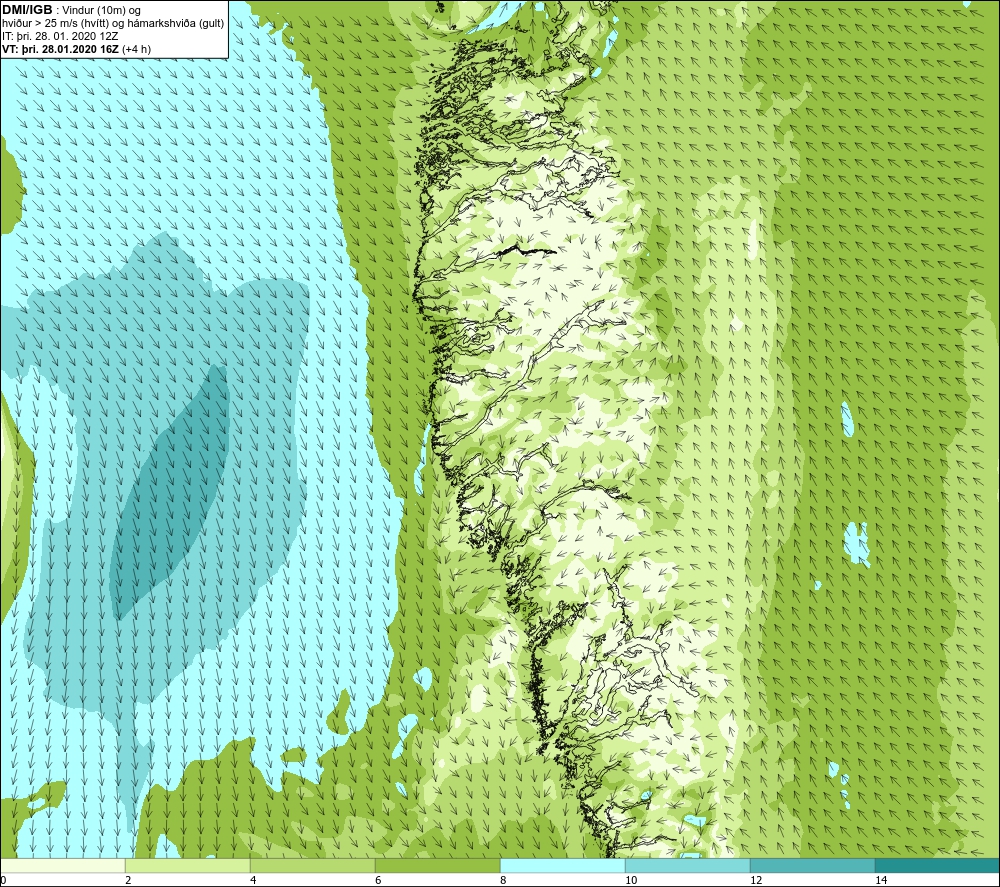Click the '(+4 h)' forecast offset text

pyautogui.click(x=136, y=49)
